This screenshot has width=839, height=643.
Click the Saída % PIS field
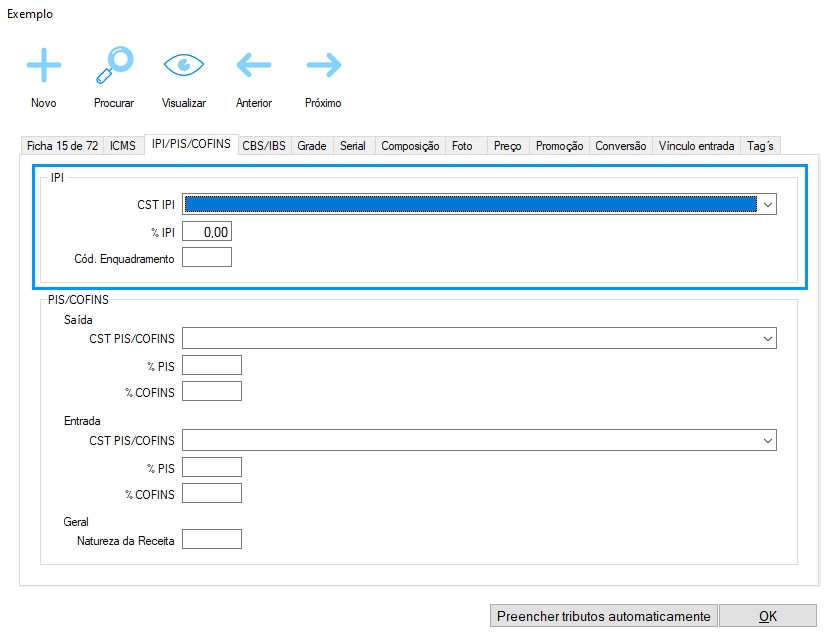click(212, 366)
